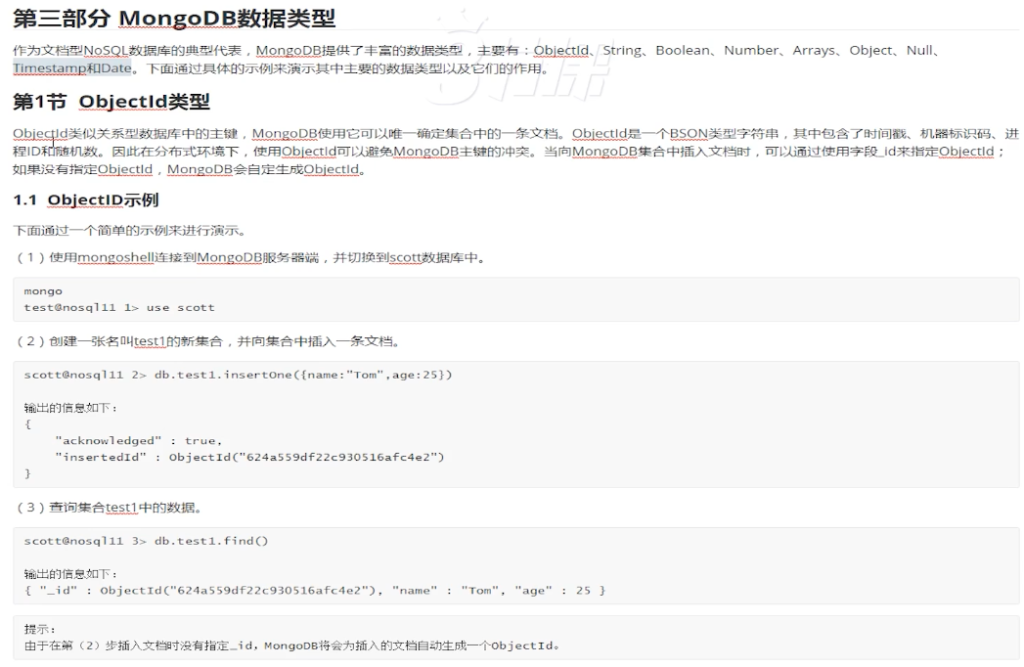Click the heading "第1节 ObjectId类型"
This screenshot has height=667, width=1024.
pyautogui.click(x=111, y=102)
